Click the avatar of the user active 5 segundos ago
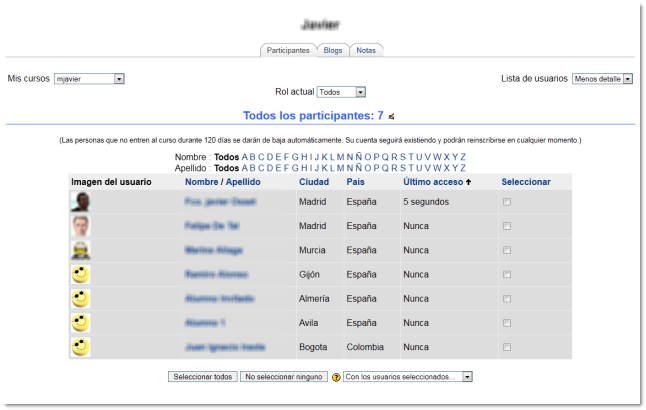 80,202
